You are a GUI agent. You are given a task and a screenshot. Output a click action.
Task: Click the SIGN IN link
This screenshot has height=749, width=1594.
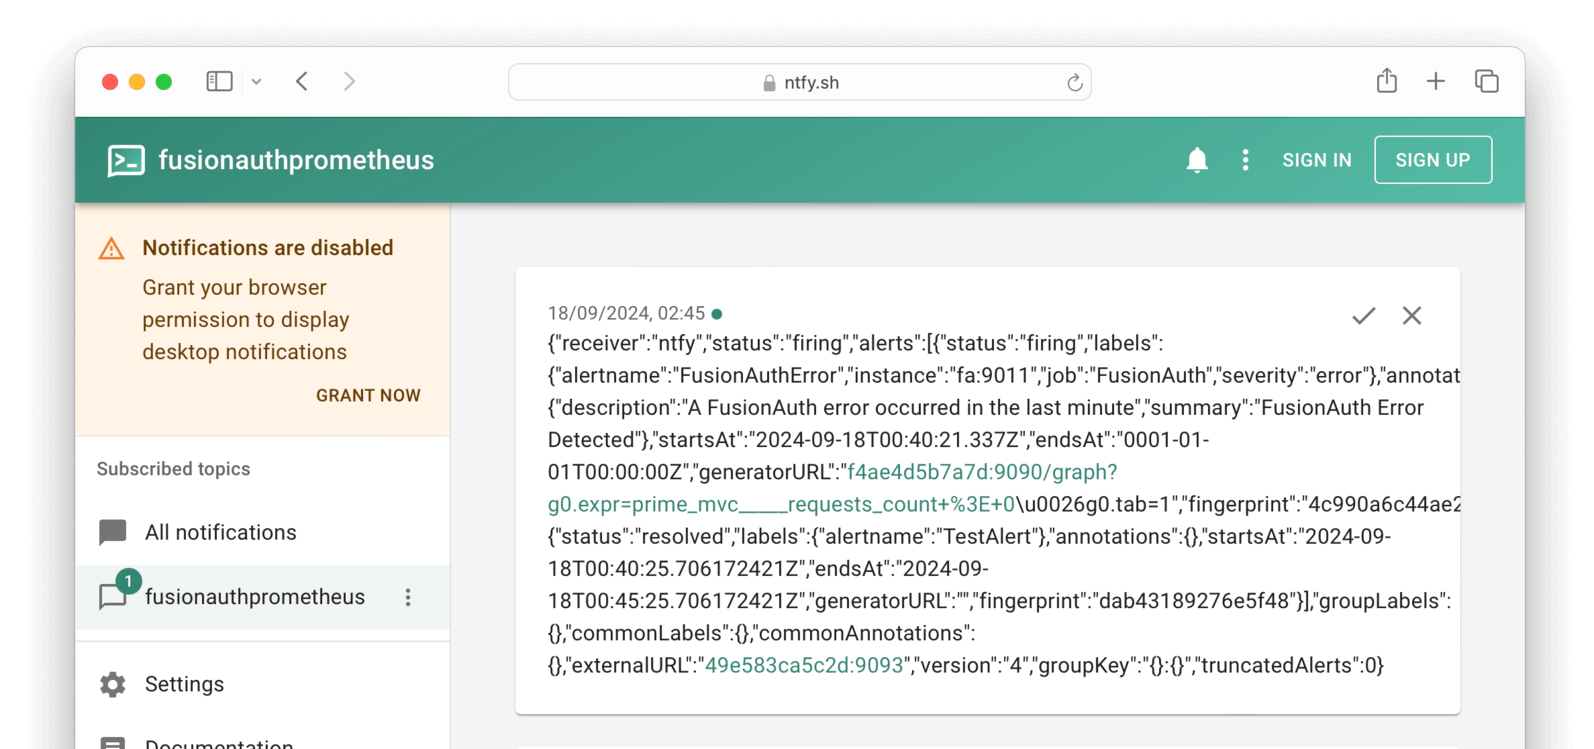1316,160
